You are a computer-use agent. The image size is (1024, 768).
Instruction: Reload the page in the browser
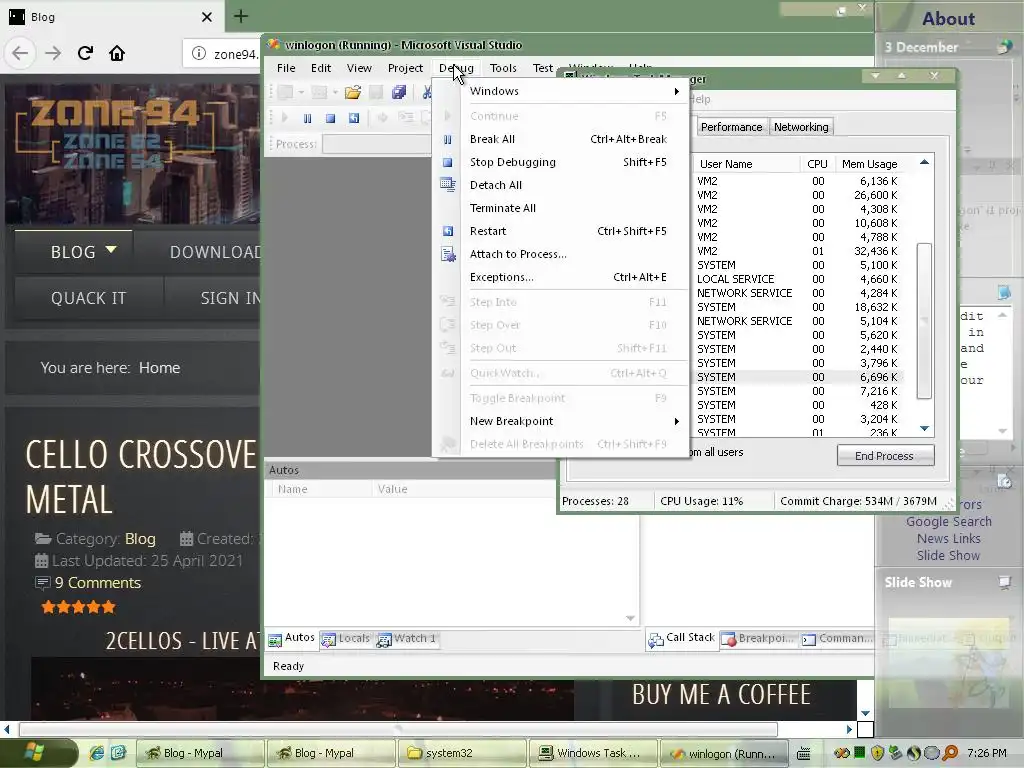tap(85, 53)
